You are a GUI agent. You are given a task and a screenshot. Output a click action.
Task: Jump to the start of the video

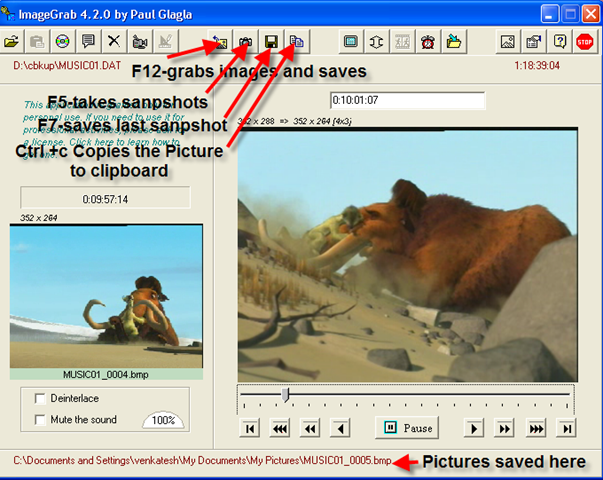pyautogui.click(x=250, y=428)
